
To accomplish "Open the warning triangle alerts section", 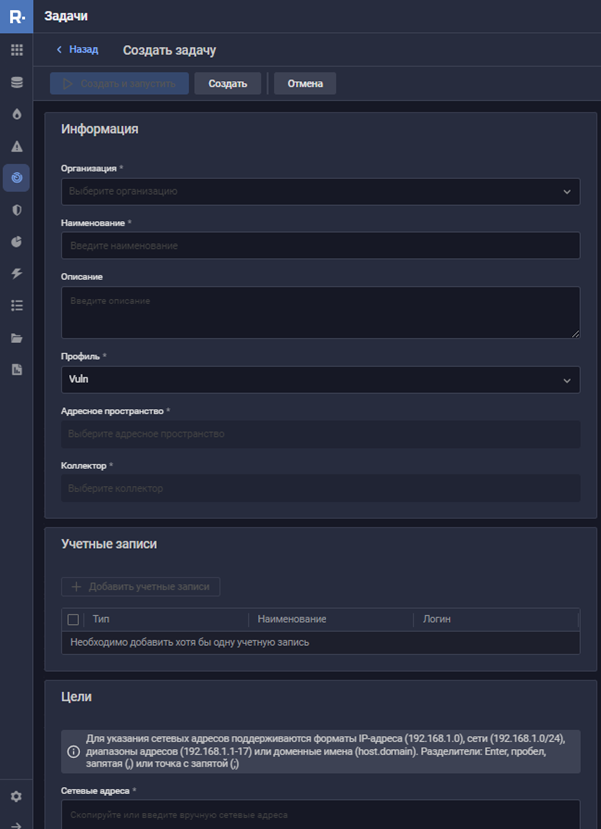I will 16,146.
